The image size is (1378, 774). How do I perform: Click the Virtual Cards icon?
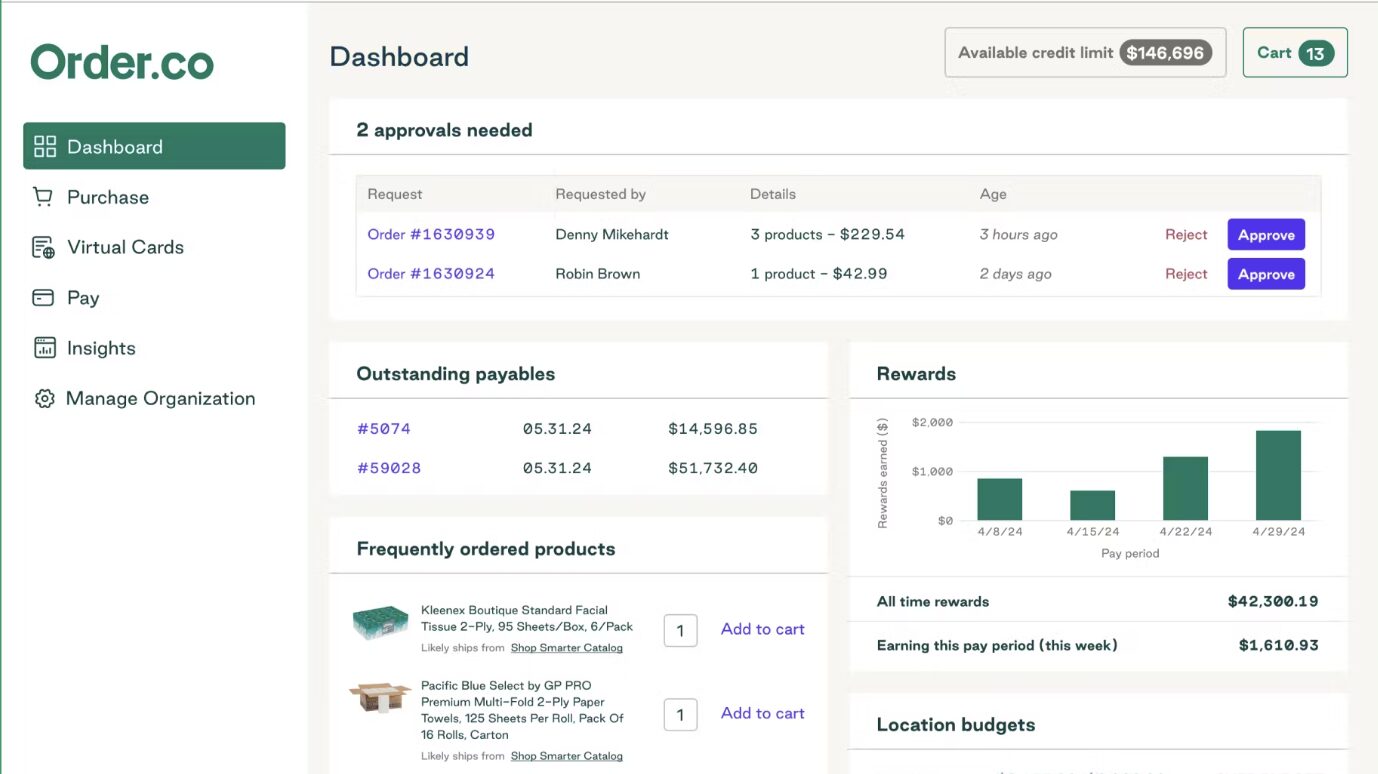(x=43, y=247)
